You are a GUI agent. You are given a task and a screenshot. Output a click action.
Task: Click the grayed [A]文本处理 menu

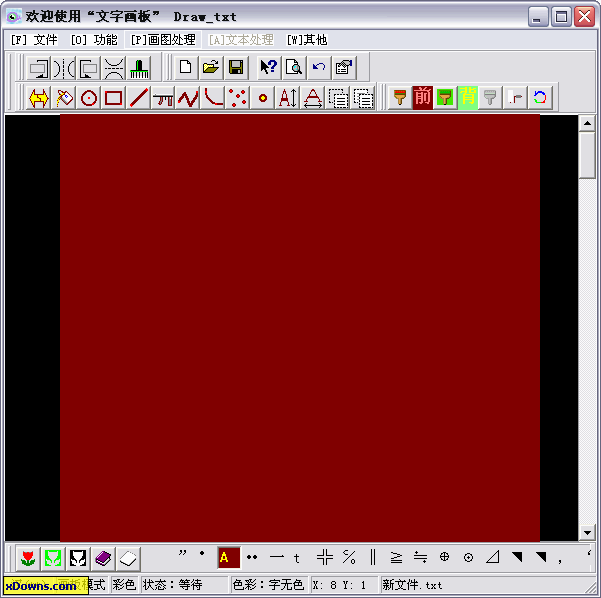[x=241, y=40]
